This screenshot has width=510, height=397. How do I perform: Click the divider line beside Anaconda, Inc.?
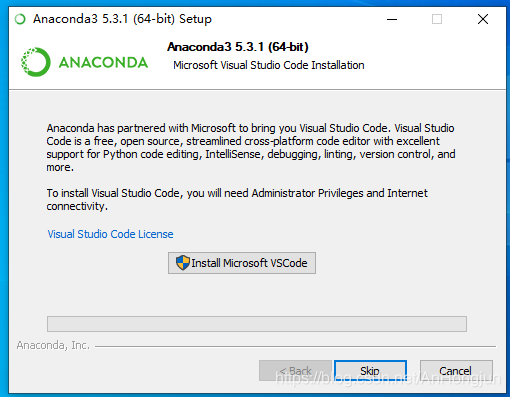[x=295, y=347]
